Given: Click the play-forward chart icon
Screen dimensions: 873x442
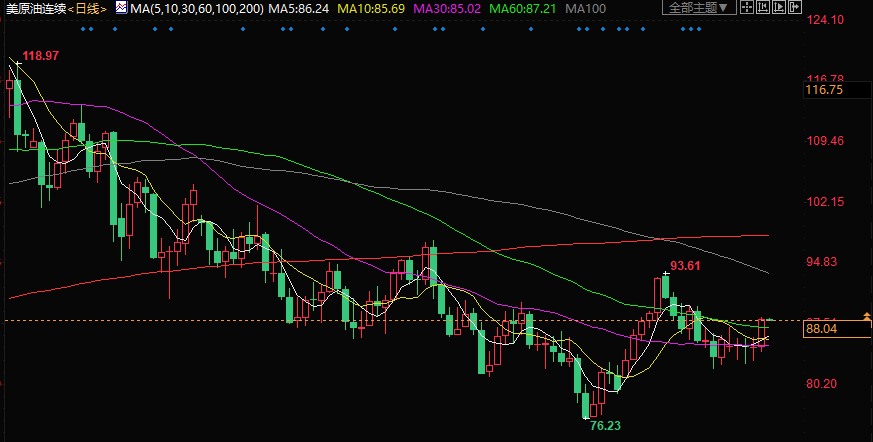Looking at the screenshot, I should point(779,8).
